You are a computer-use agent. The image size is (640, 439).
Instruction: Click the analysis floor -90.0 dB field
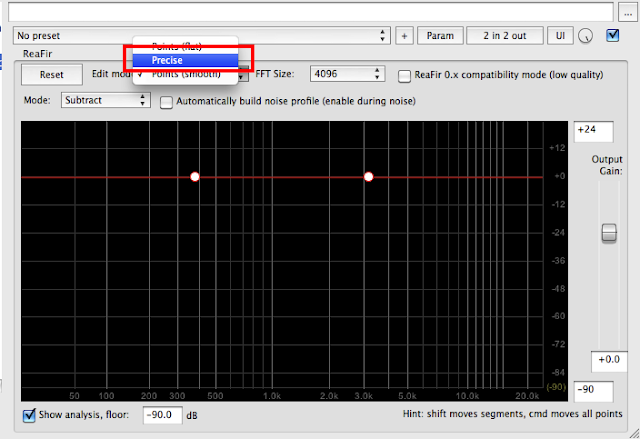point(162,415)
